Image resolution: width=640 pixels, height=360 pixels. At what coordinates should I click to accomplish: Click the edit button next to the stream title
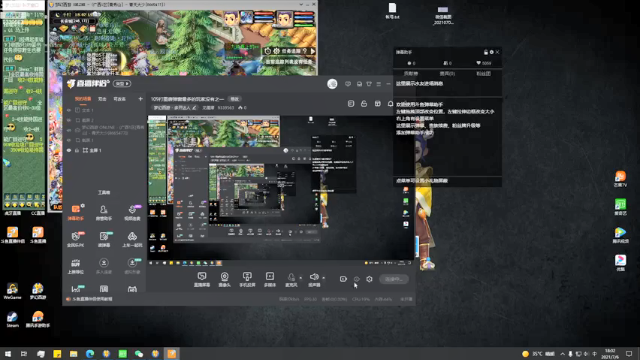234,99
